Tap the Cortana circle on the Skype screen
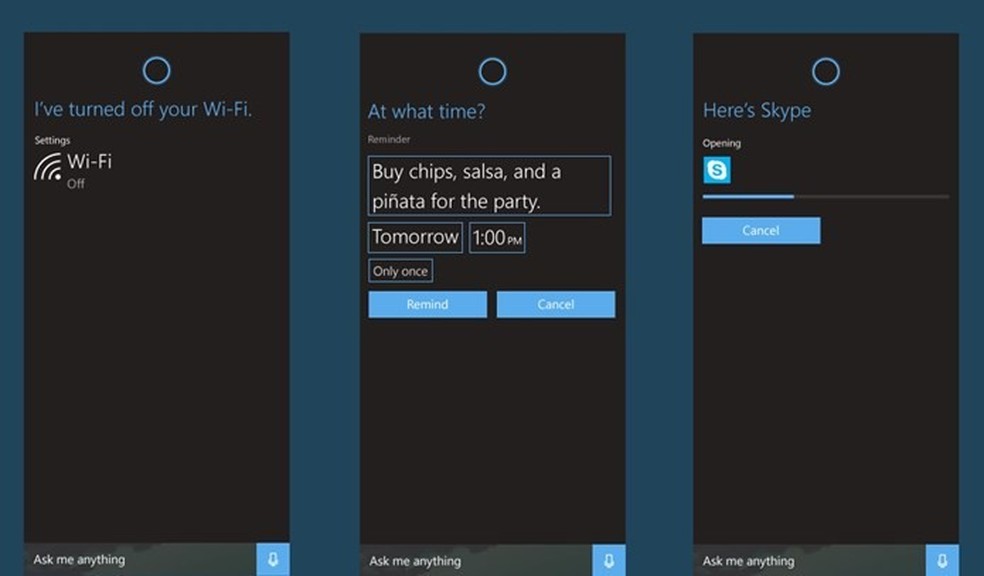Screen dimensions: 984x576 825,71
